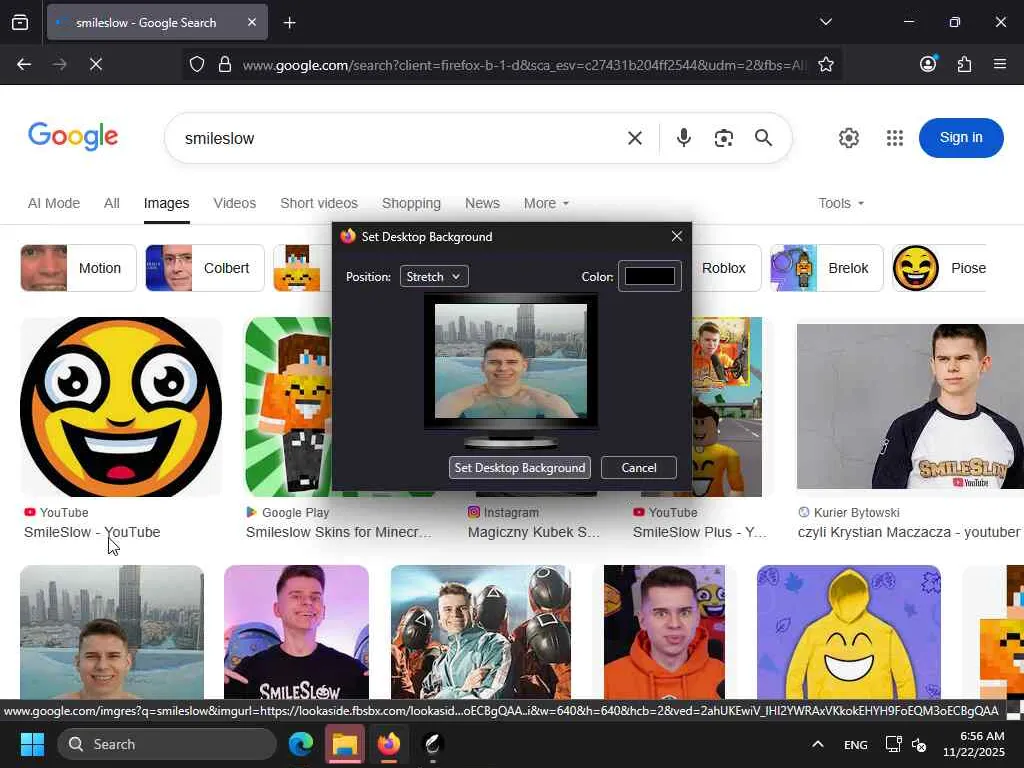Click the Sign in button
Viewport: 1024px width, 768px height.
(x=961, y=138)
